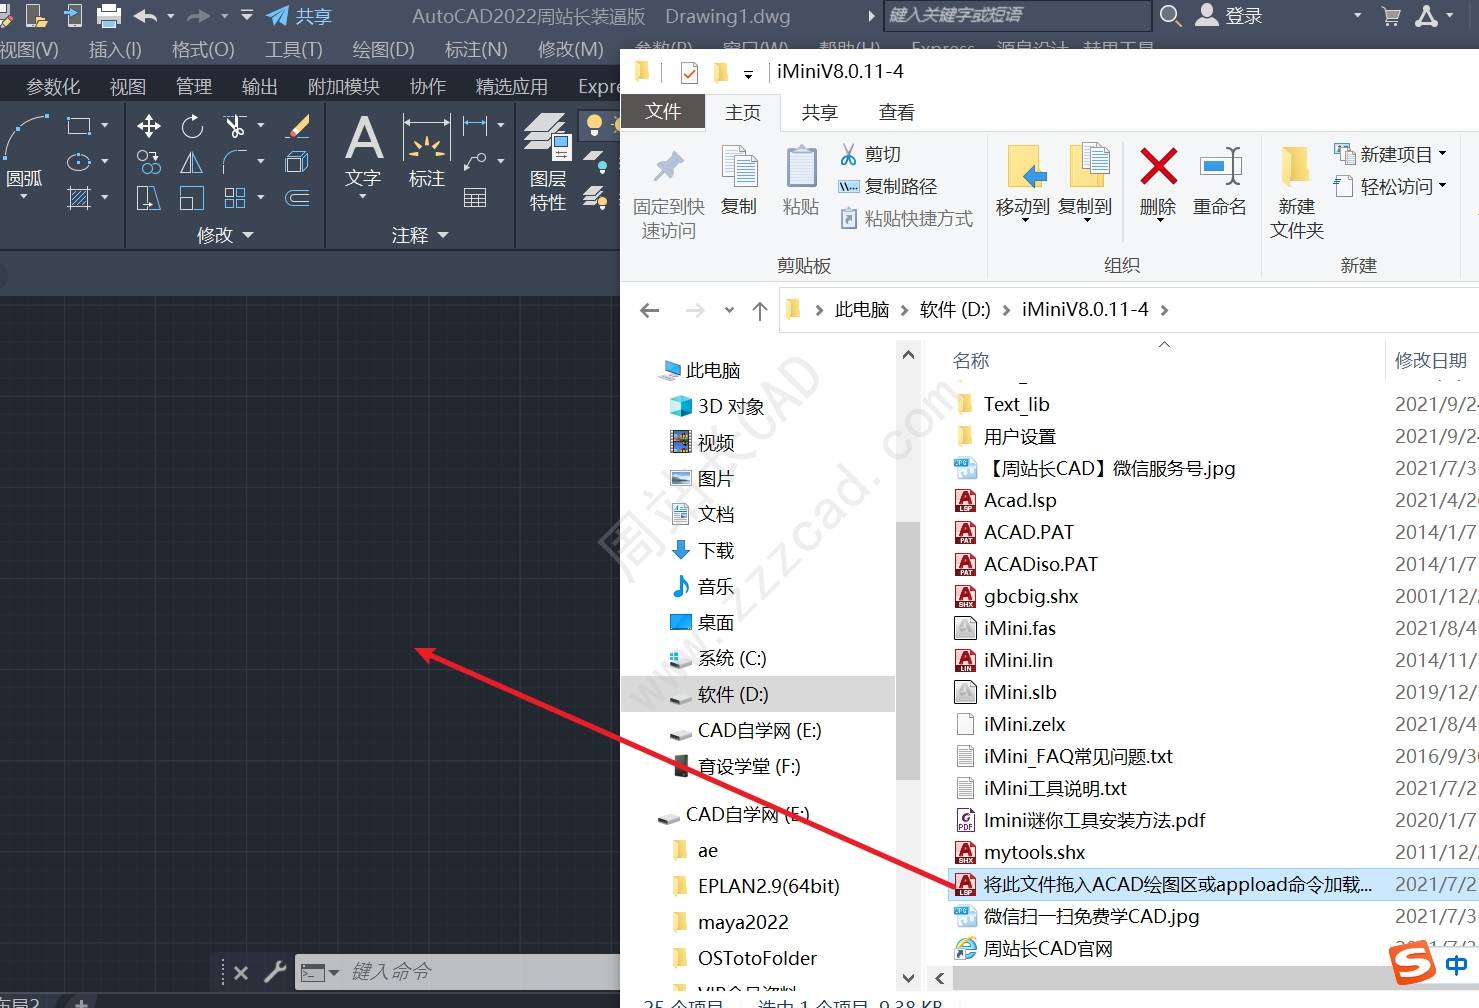Viewport: 1479px width, 1008px height.
Task: Open the 文件 tab in Explorer
Action: pyautogui.click(x=663, y=112)
